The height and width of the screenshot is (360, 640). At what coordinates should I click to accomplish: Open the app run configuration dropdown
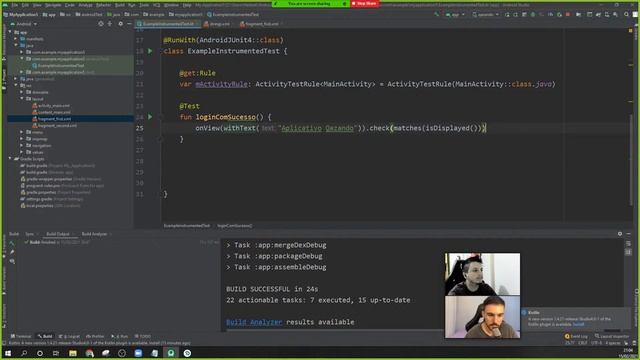tap(455, 14)
